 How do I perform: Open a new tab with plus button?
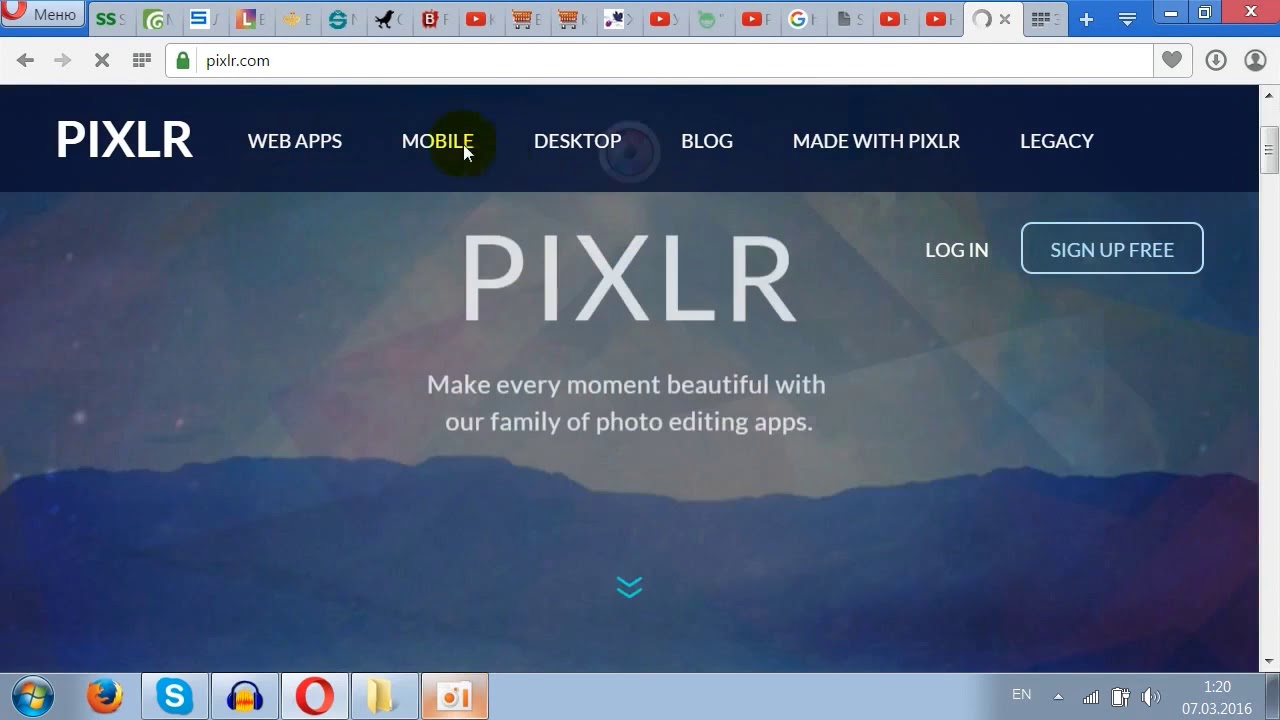pyautogui.click(x=1087, y=19)
